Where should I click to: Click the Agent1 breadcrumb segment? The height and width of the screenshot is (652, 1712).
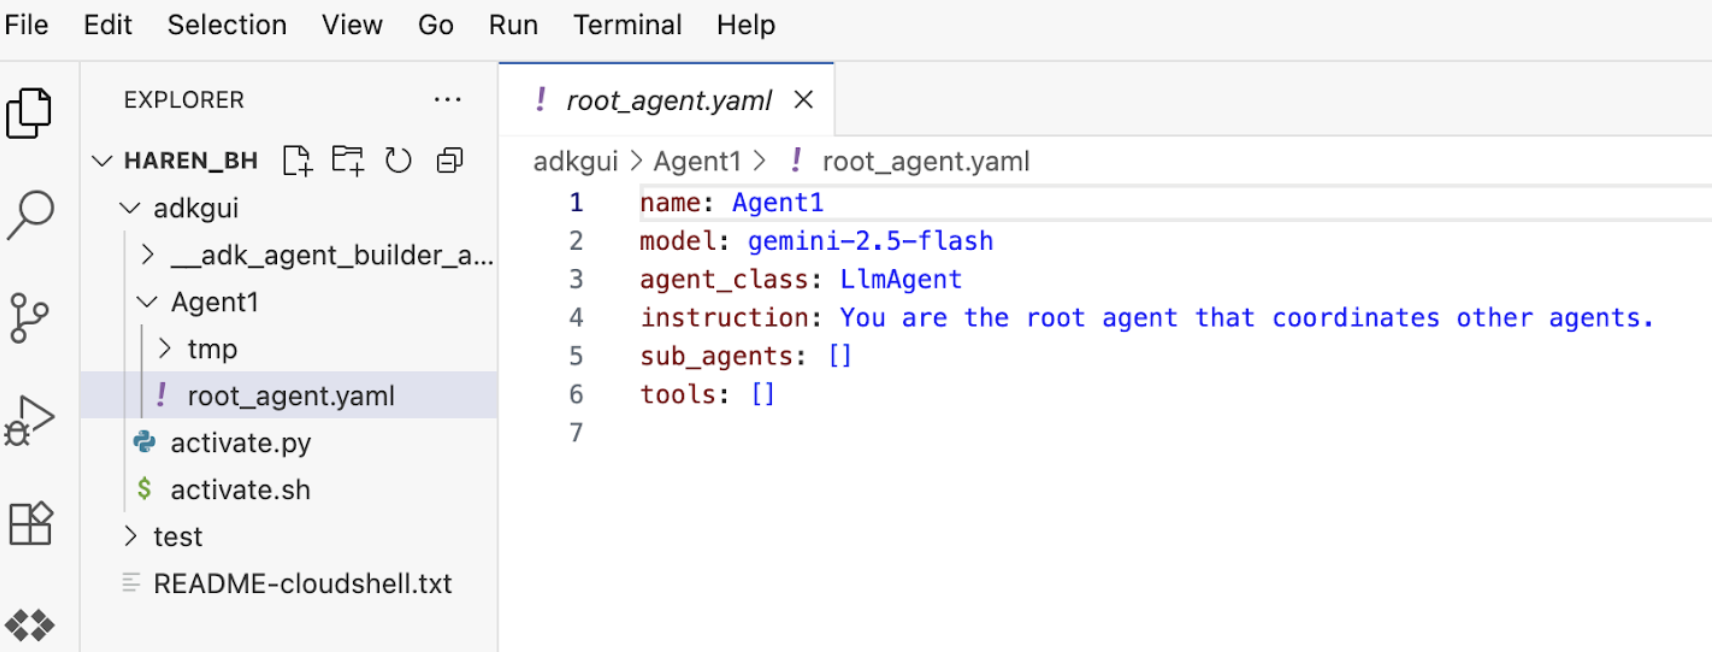[697, 161]
